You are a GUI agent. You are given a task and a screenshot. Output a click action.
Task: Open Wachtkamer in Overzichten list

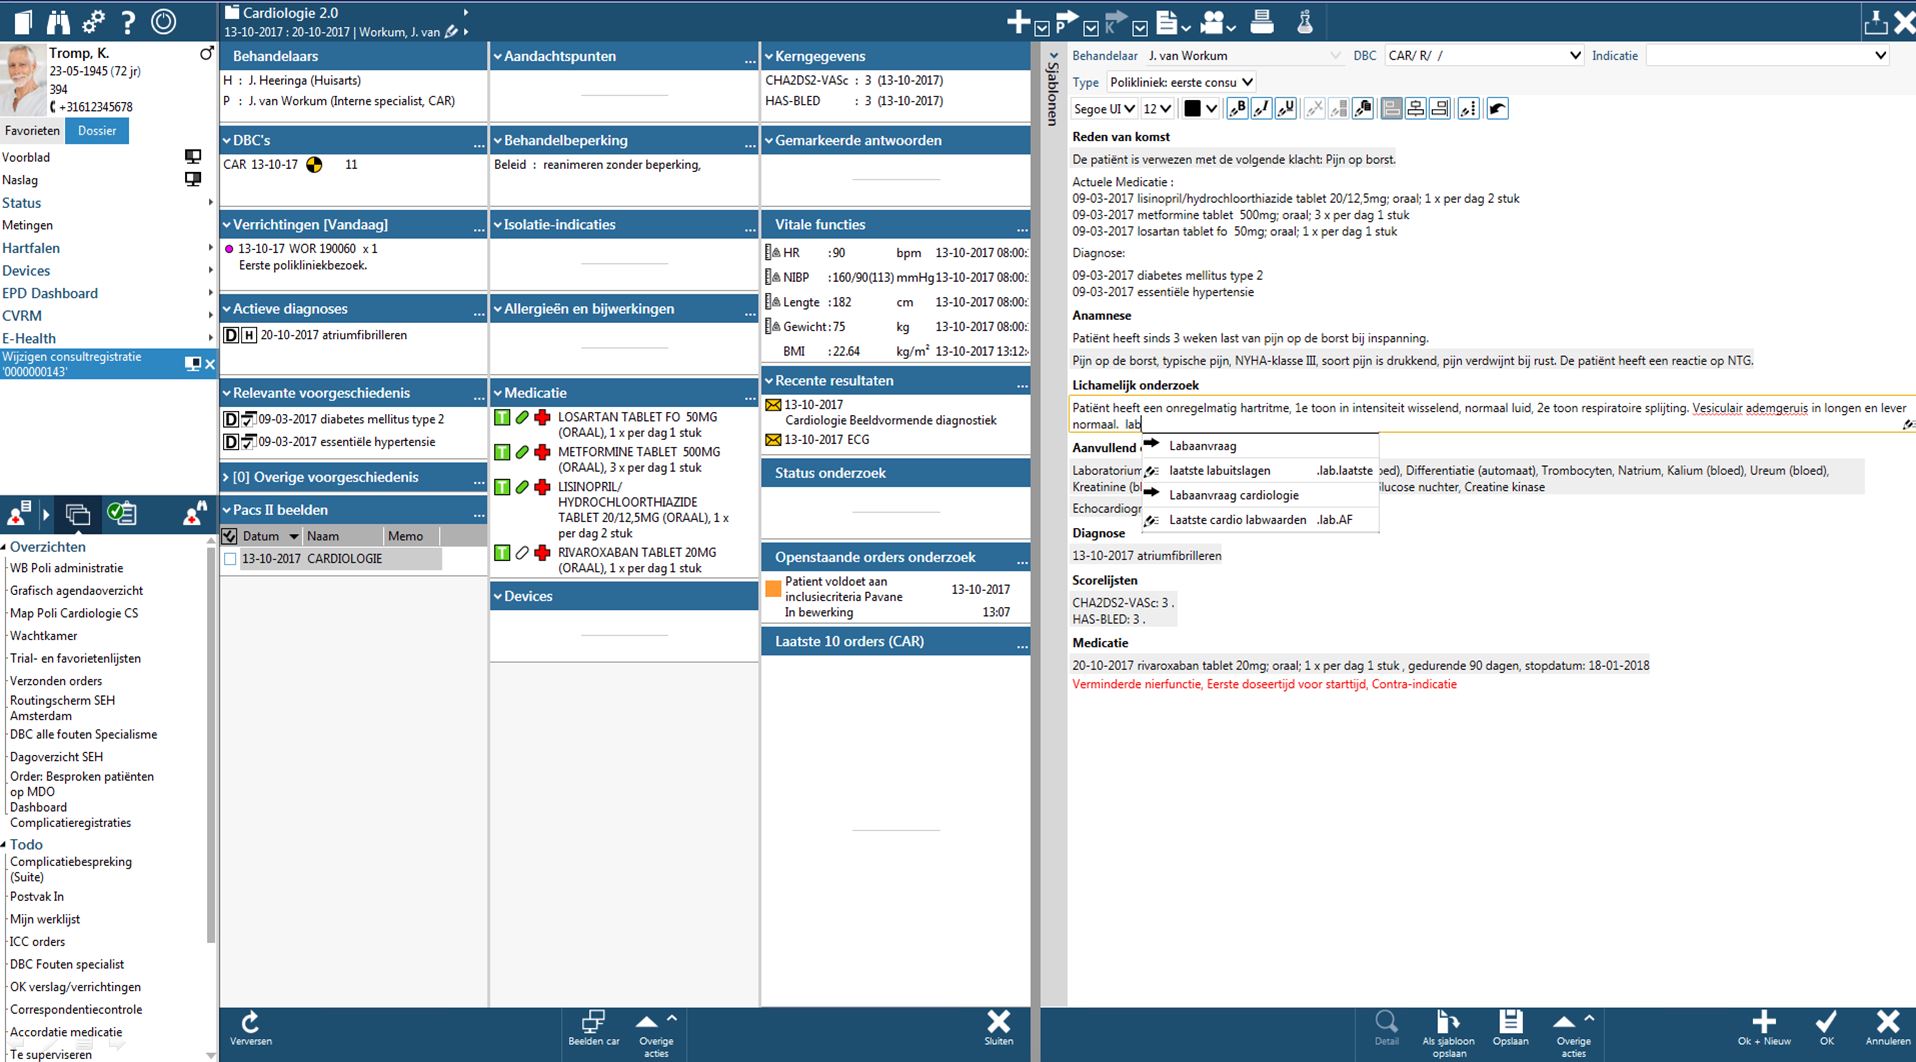pyautogui.click(x=44, y=636)
